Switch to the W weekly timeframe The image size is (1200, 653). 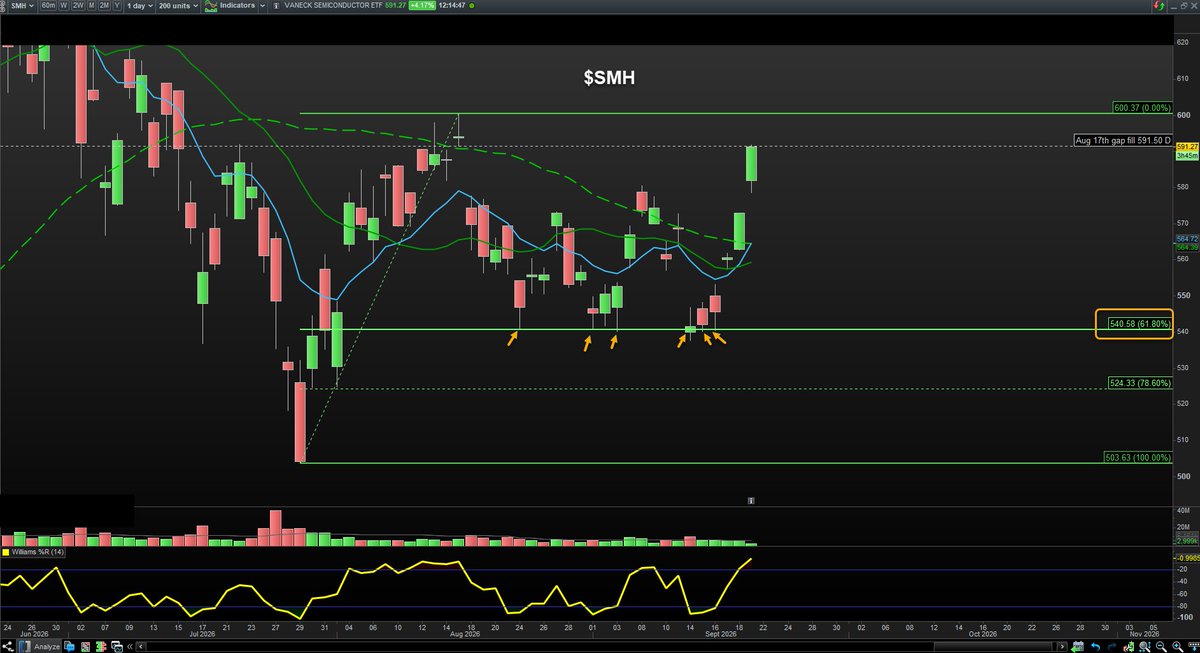pos(63,6)
